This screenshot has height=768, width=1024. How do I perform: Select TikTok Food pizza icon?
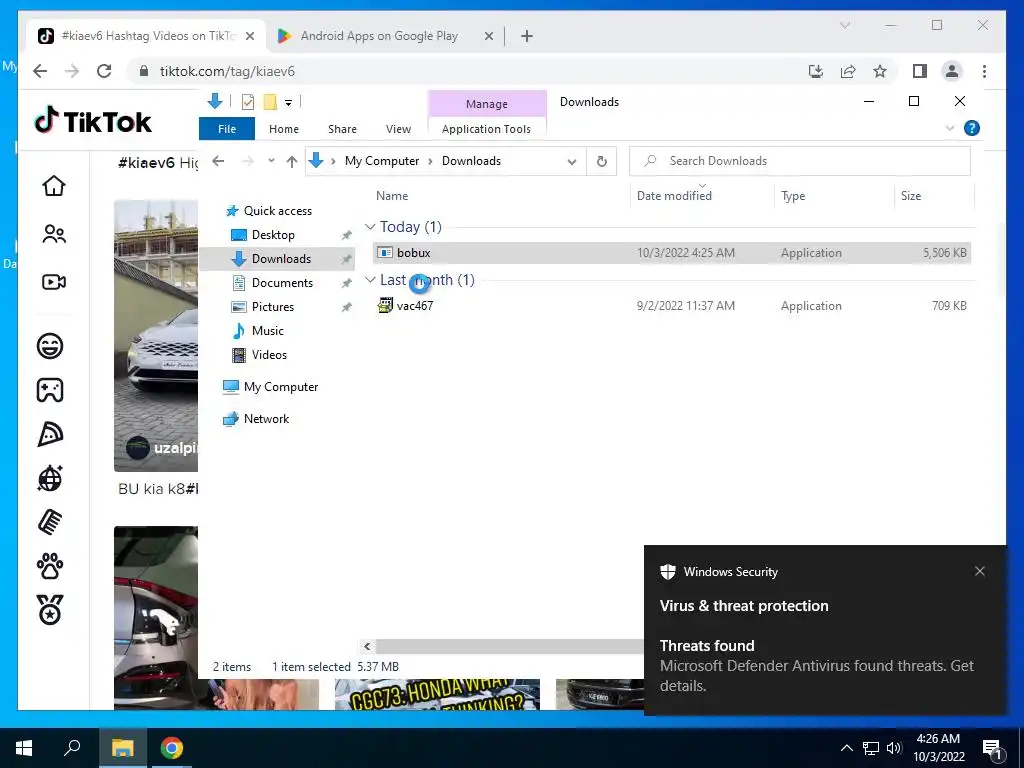(50, 434)
